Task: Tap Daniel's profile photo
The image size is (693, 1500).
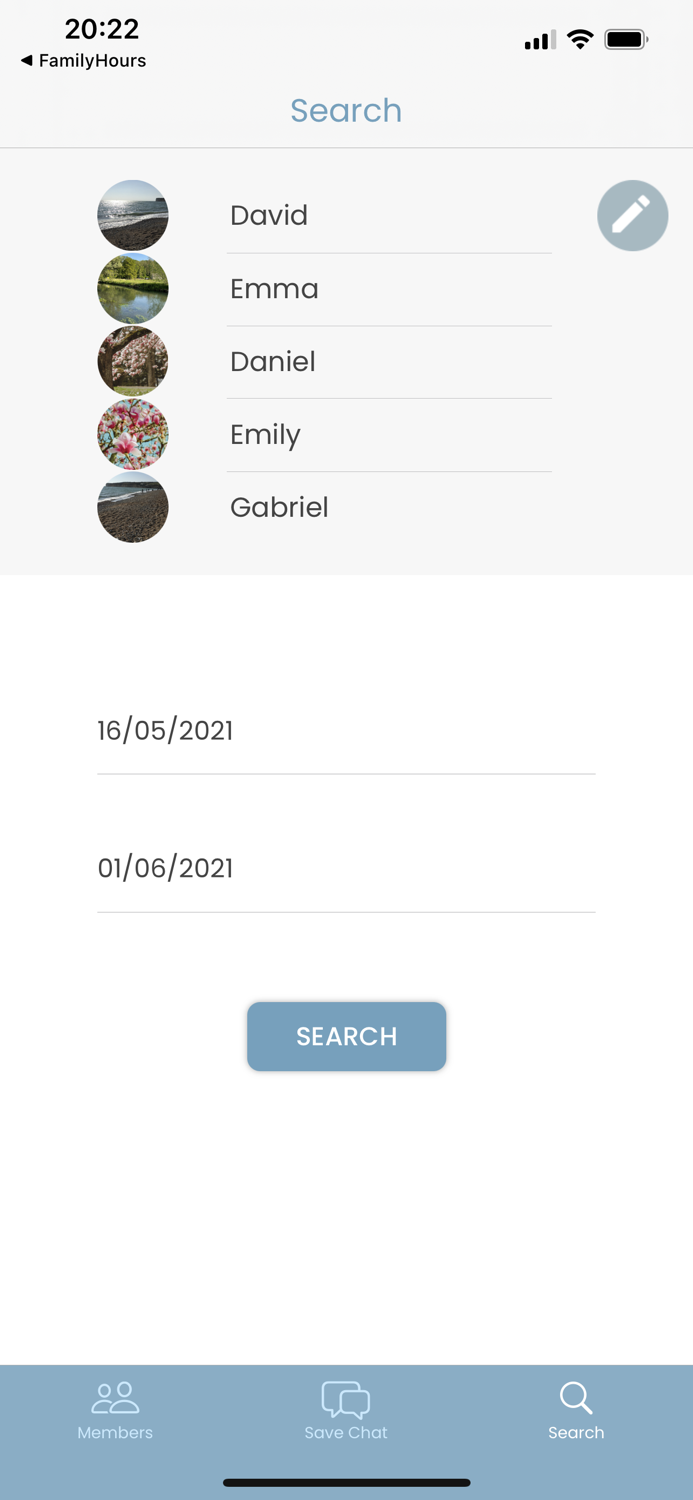Action: (133, 361)
